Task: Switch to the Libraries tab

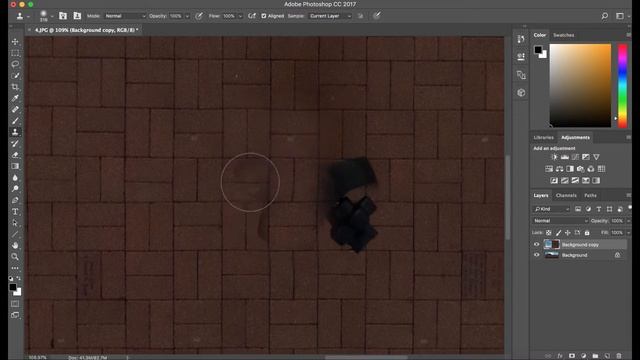Action: coord(543,138)
